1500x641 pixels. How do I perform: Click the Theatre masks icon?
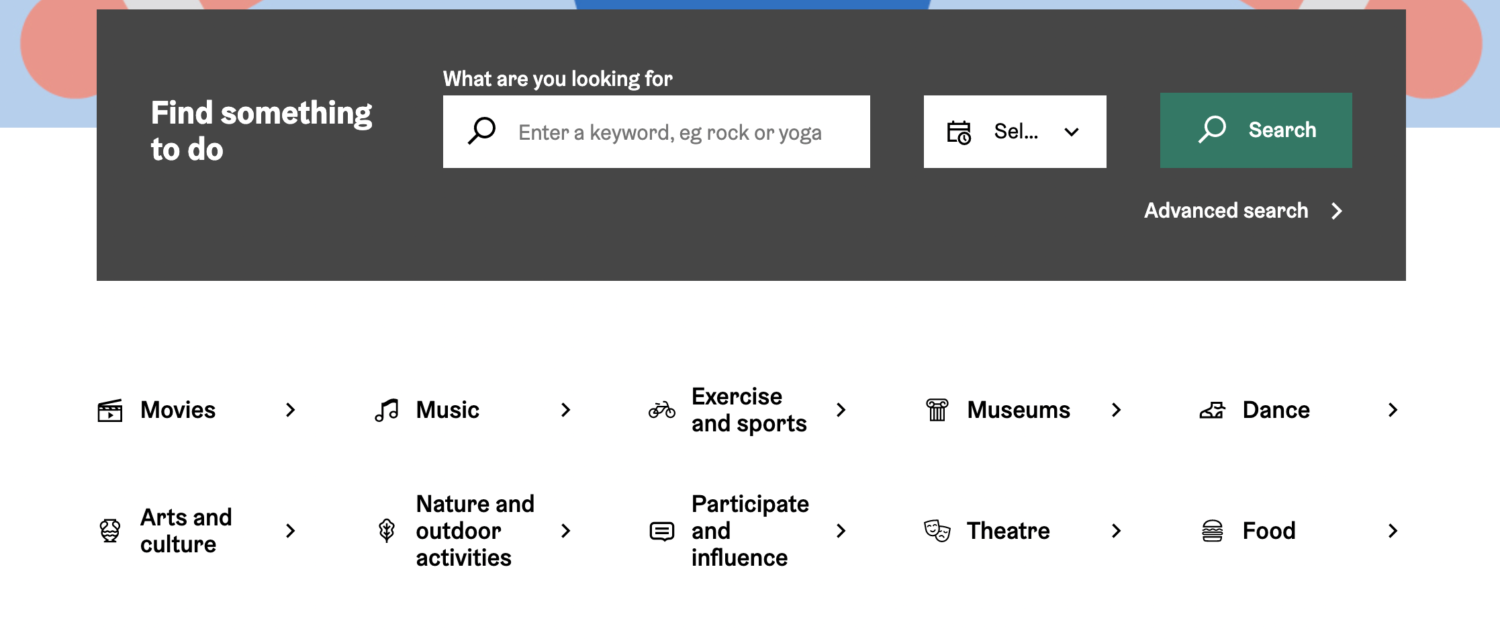click(x=937, y=531)
